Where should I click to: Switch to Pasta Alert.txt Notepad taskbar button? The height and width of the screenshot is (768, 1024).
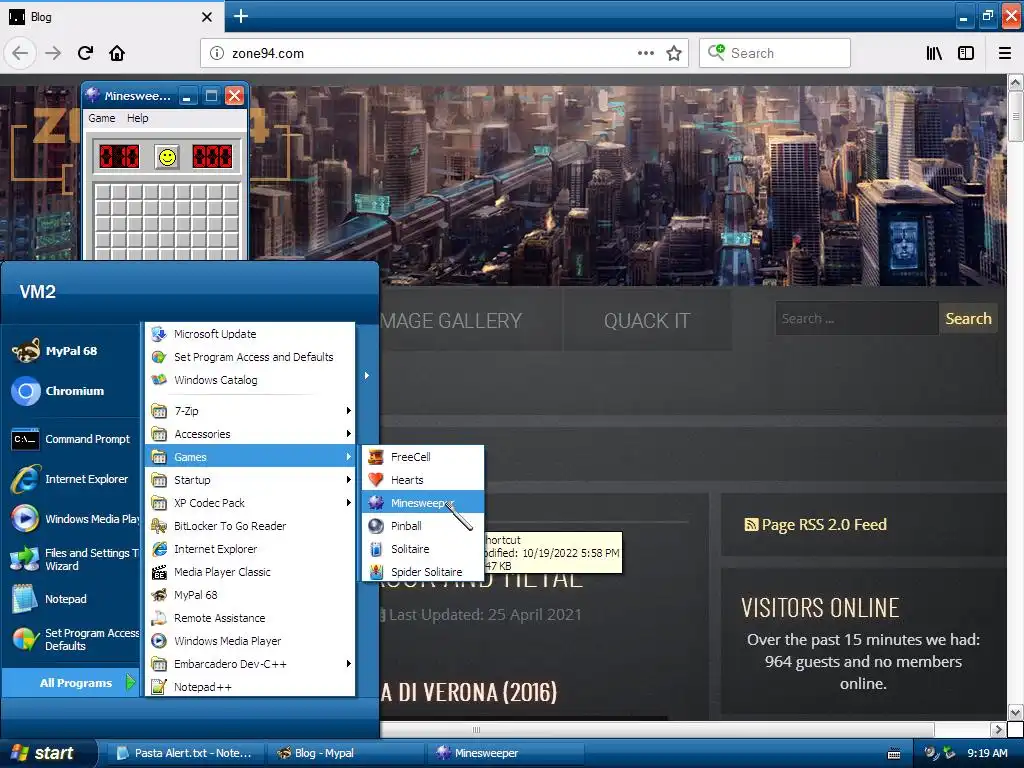click(185, 753)
